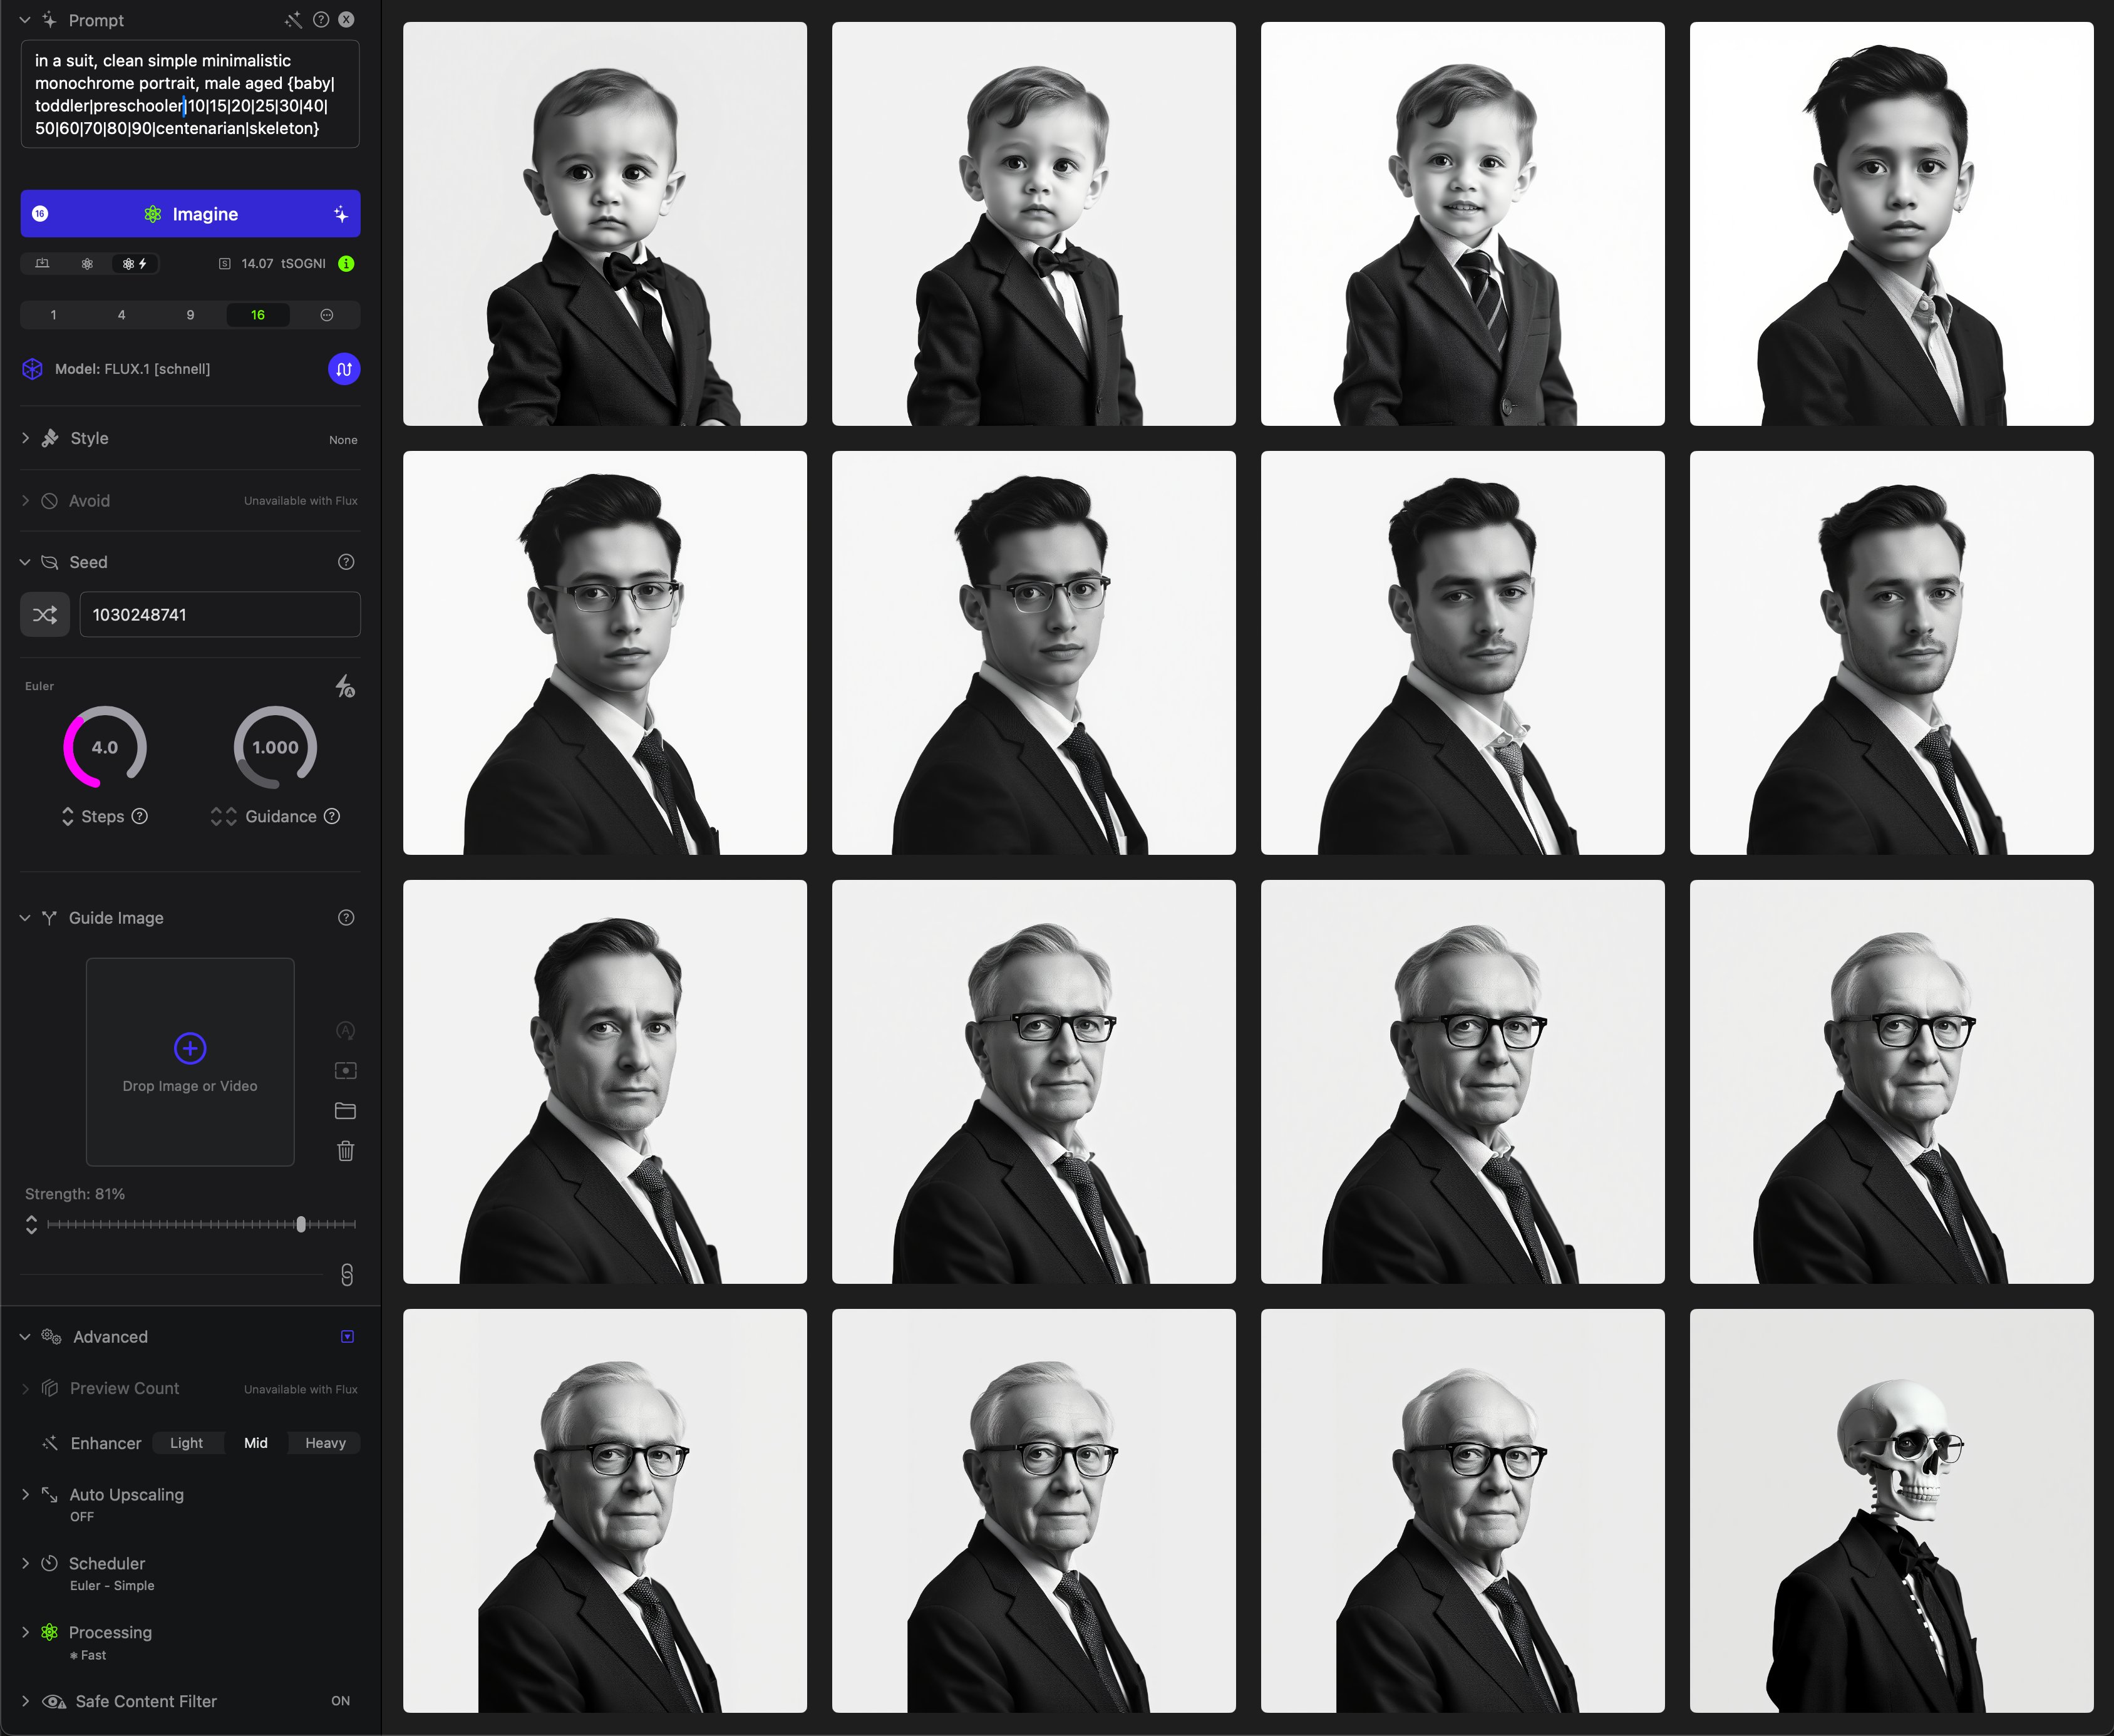Viewport: 2114px width, 1736px height.
Task: Set Enhancer level to Light
Action: [186, 1443]
